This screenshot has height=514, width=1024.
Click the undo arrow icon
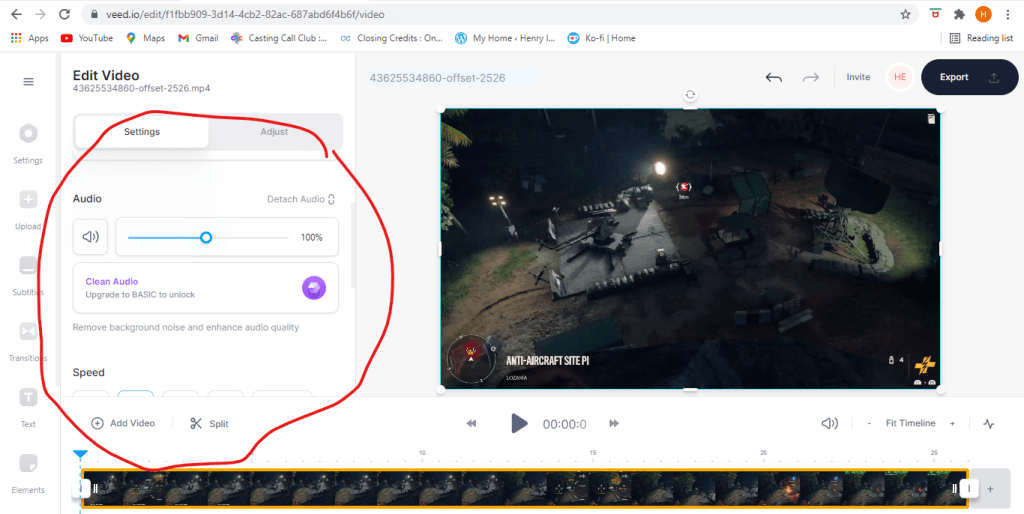[773, 77]
